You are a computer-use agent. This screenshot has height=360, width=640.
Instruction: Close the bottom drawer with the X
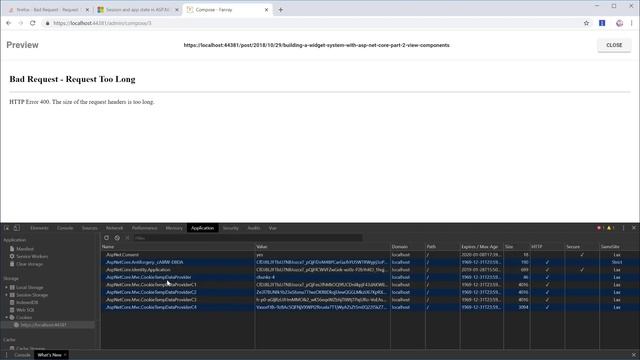(x=634, y=355)
